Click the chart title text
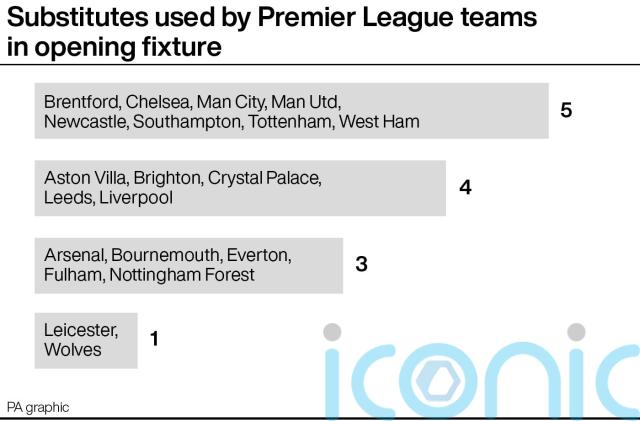 point(272,32)
